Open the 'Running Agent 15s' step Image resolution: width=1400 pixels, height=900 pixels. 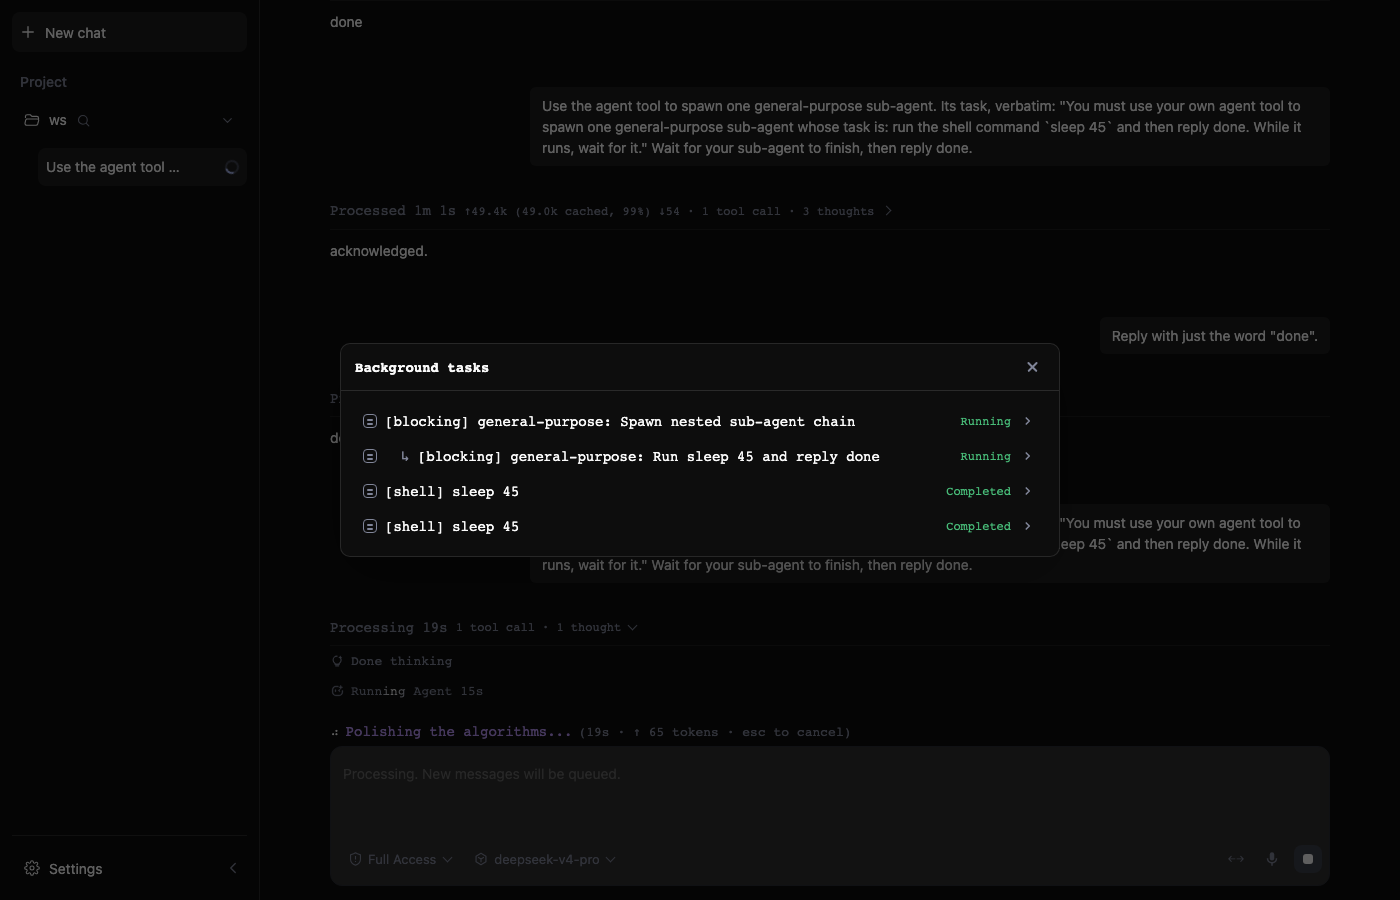[x=407, y=691]
